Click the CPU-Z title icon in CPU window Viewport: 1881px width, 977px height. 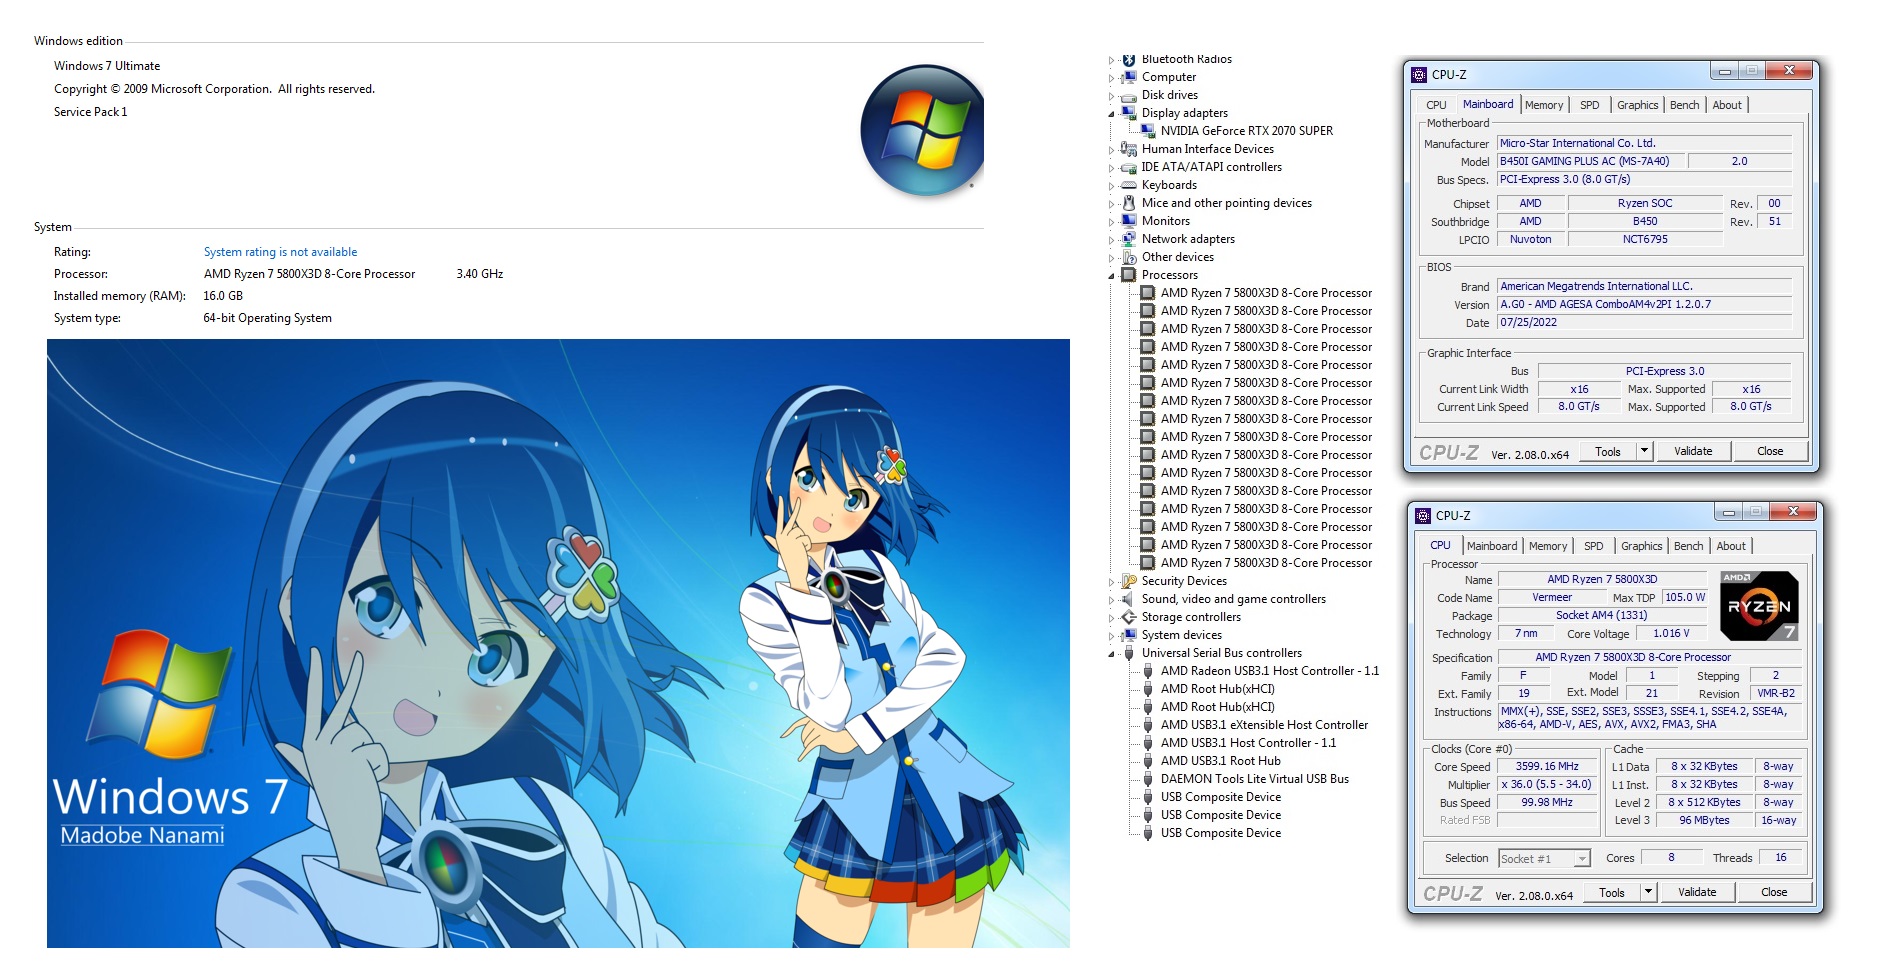[1423, 516]
